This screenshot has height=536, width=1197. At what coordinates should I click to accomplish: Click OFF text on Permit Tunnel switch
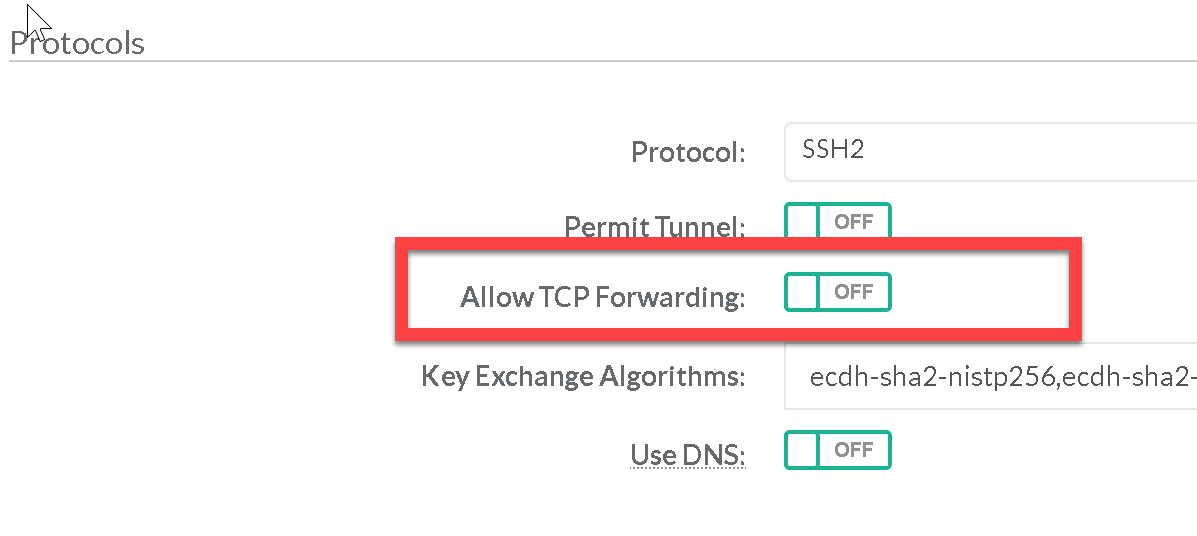point(853,222)
